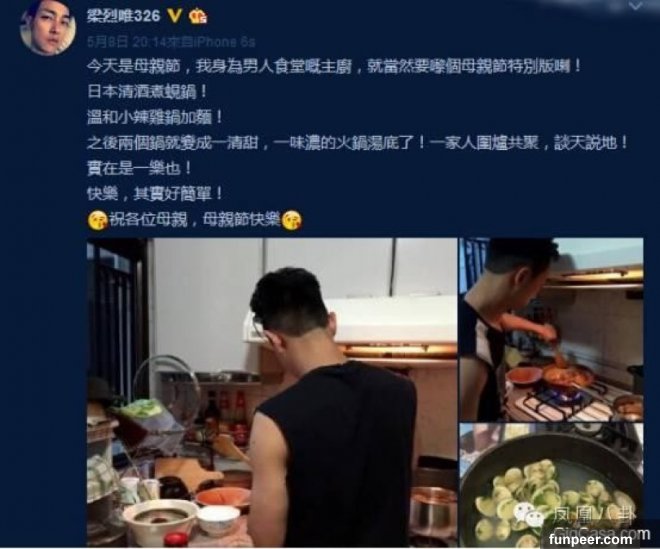660x549 pixels.
Task: Expand the post options chevron at top right
Action: (636, 6)
